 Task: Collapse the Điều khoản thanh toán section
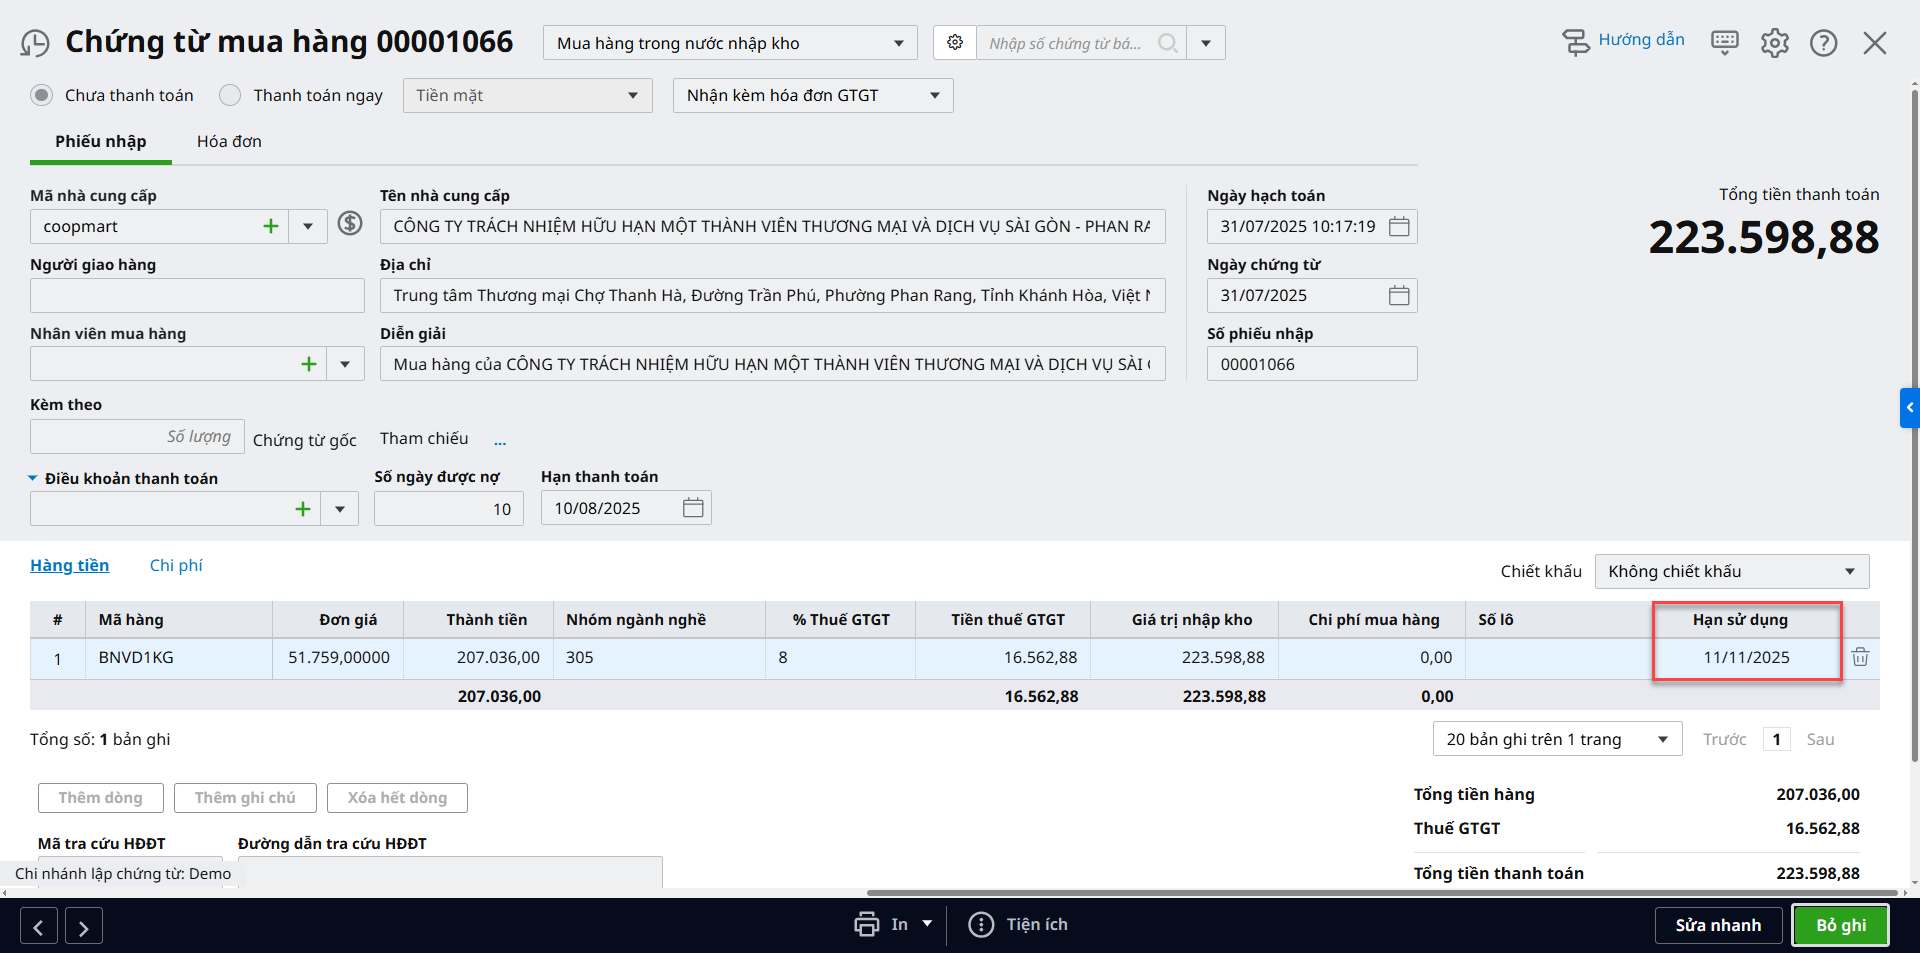point(33,479)
